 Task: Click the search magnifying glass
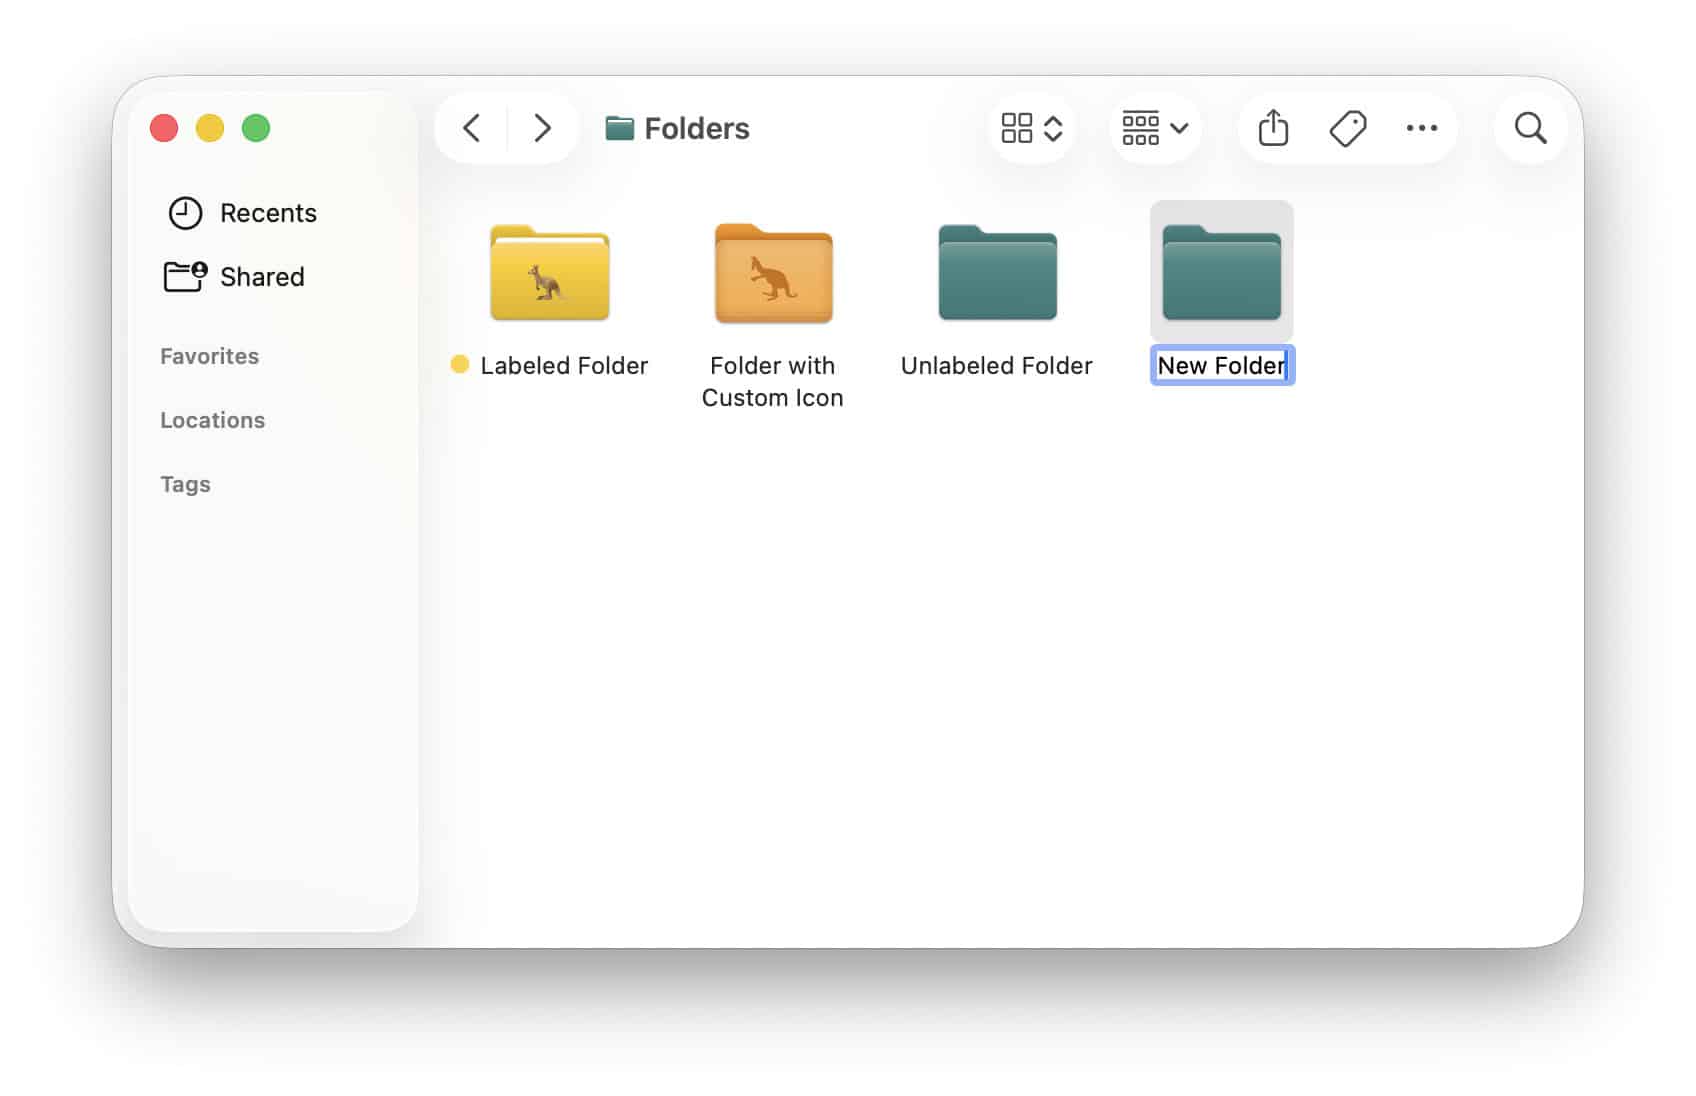pyautogui.click(x=1530, y=128)
